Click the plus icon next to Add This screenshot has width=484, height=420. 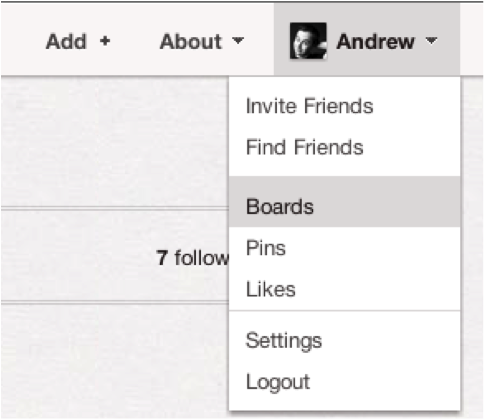[x=105, y=41]
